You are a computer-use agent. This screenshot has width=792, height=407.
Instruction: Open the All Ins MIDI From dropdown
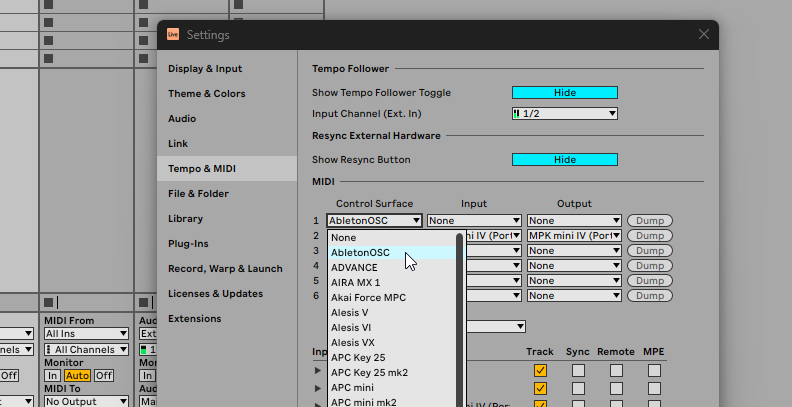pyautogui.click(x=86, y=334)
